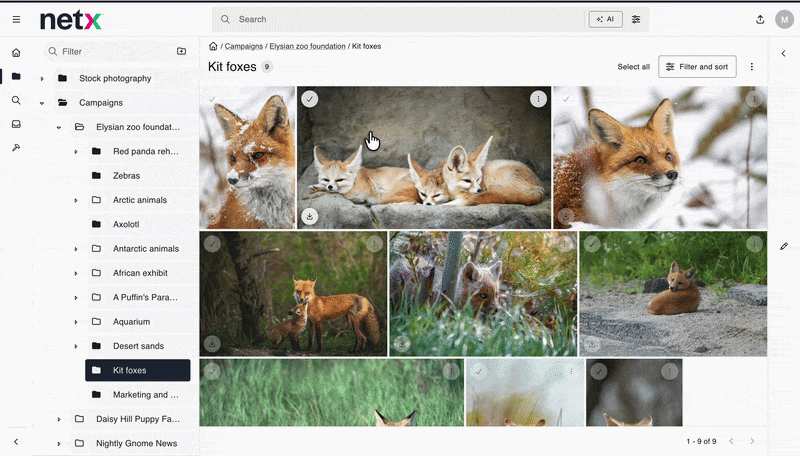Open the tools wrench icon in sidebar
Screen dimensions: 800x456
(16, 148)
